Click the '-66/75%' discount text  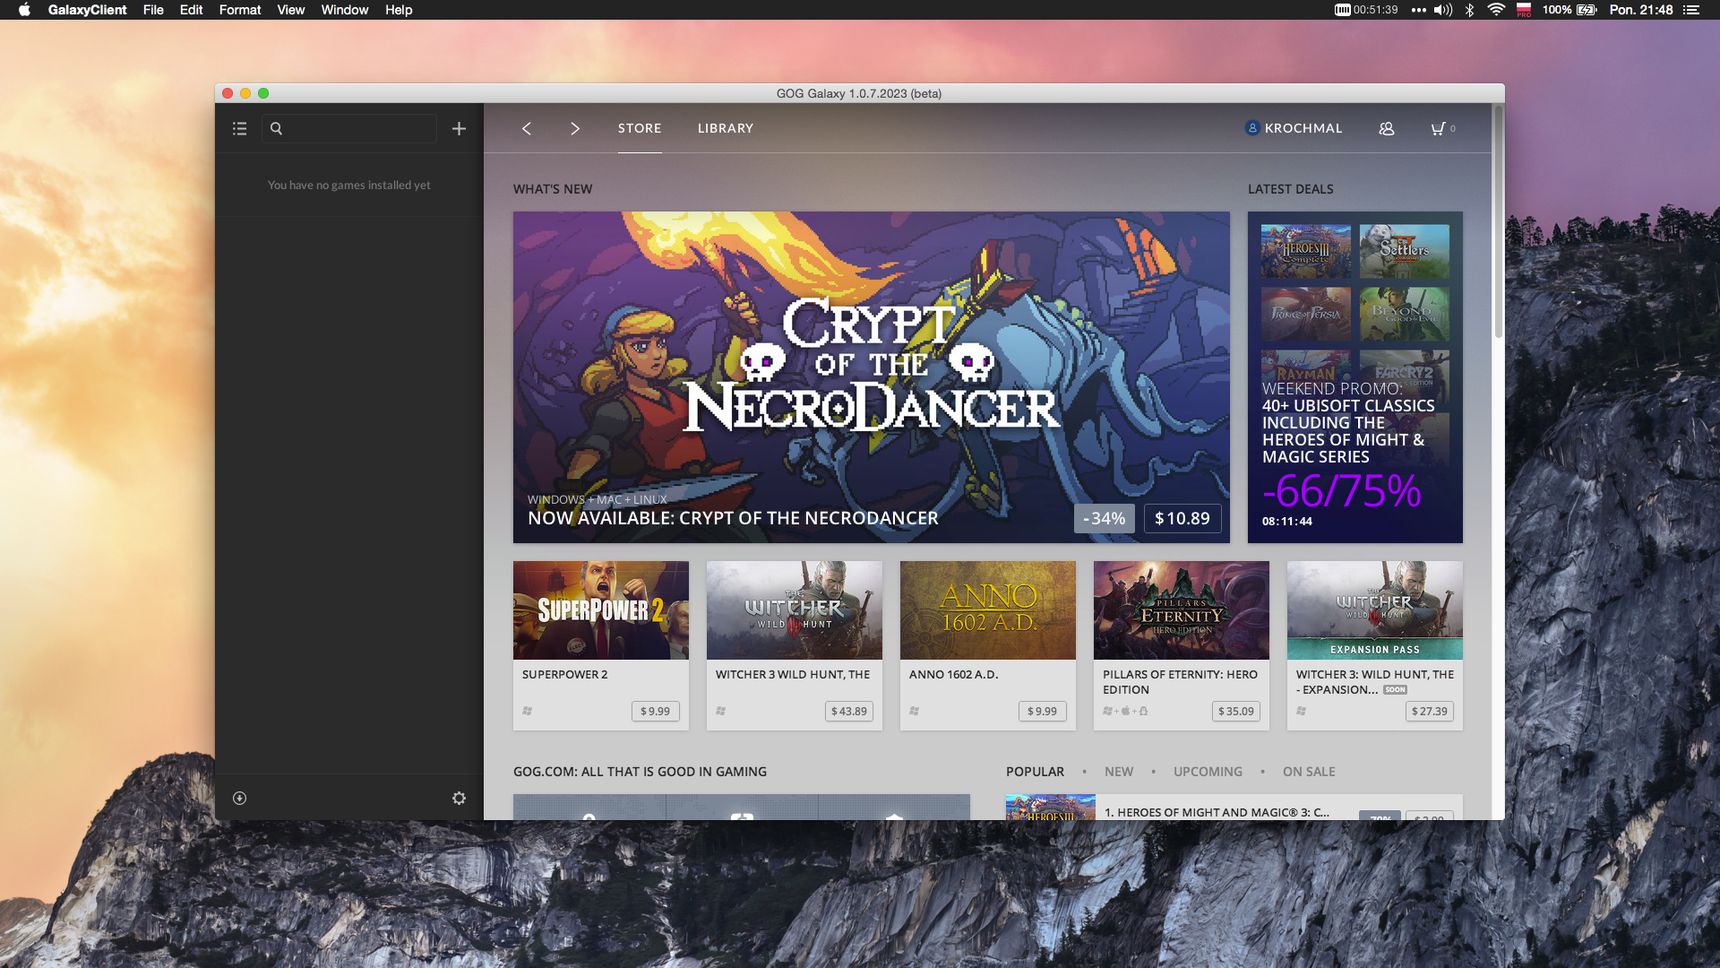pyautogui.click(x=1341, y=491)
